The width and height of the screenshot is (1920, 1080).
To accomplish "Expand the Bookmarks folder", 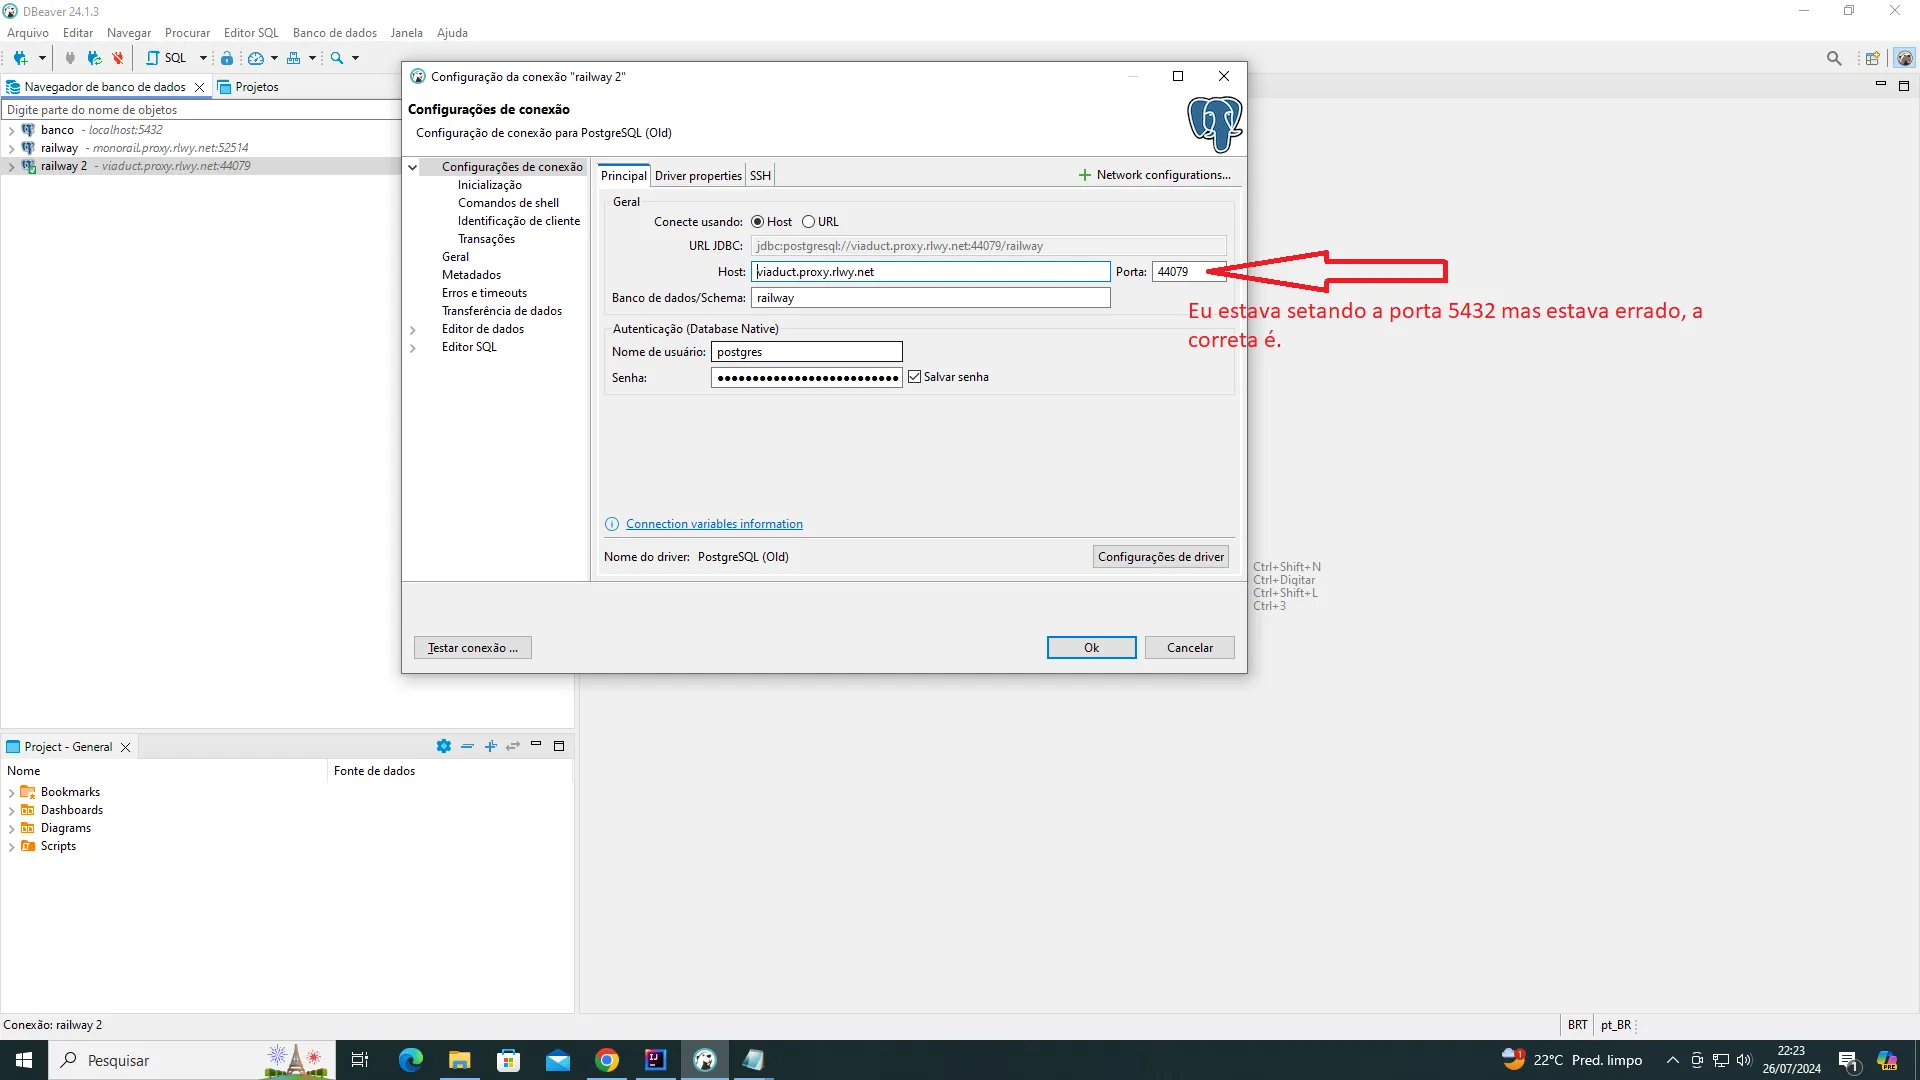I will 11,792.
